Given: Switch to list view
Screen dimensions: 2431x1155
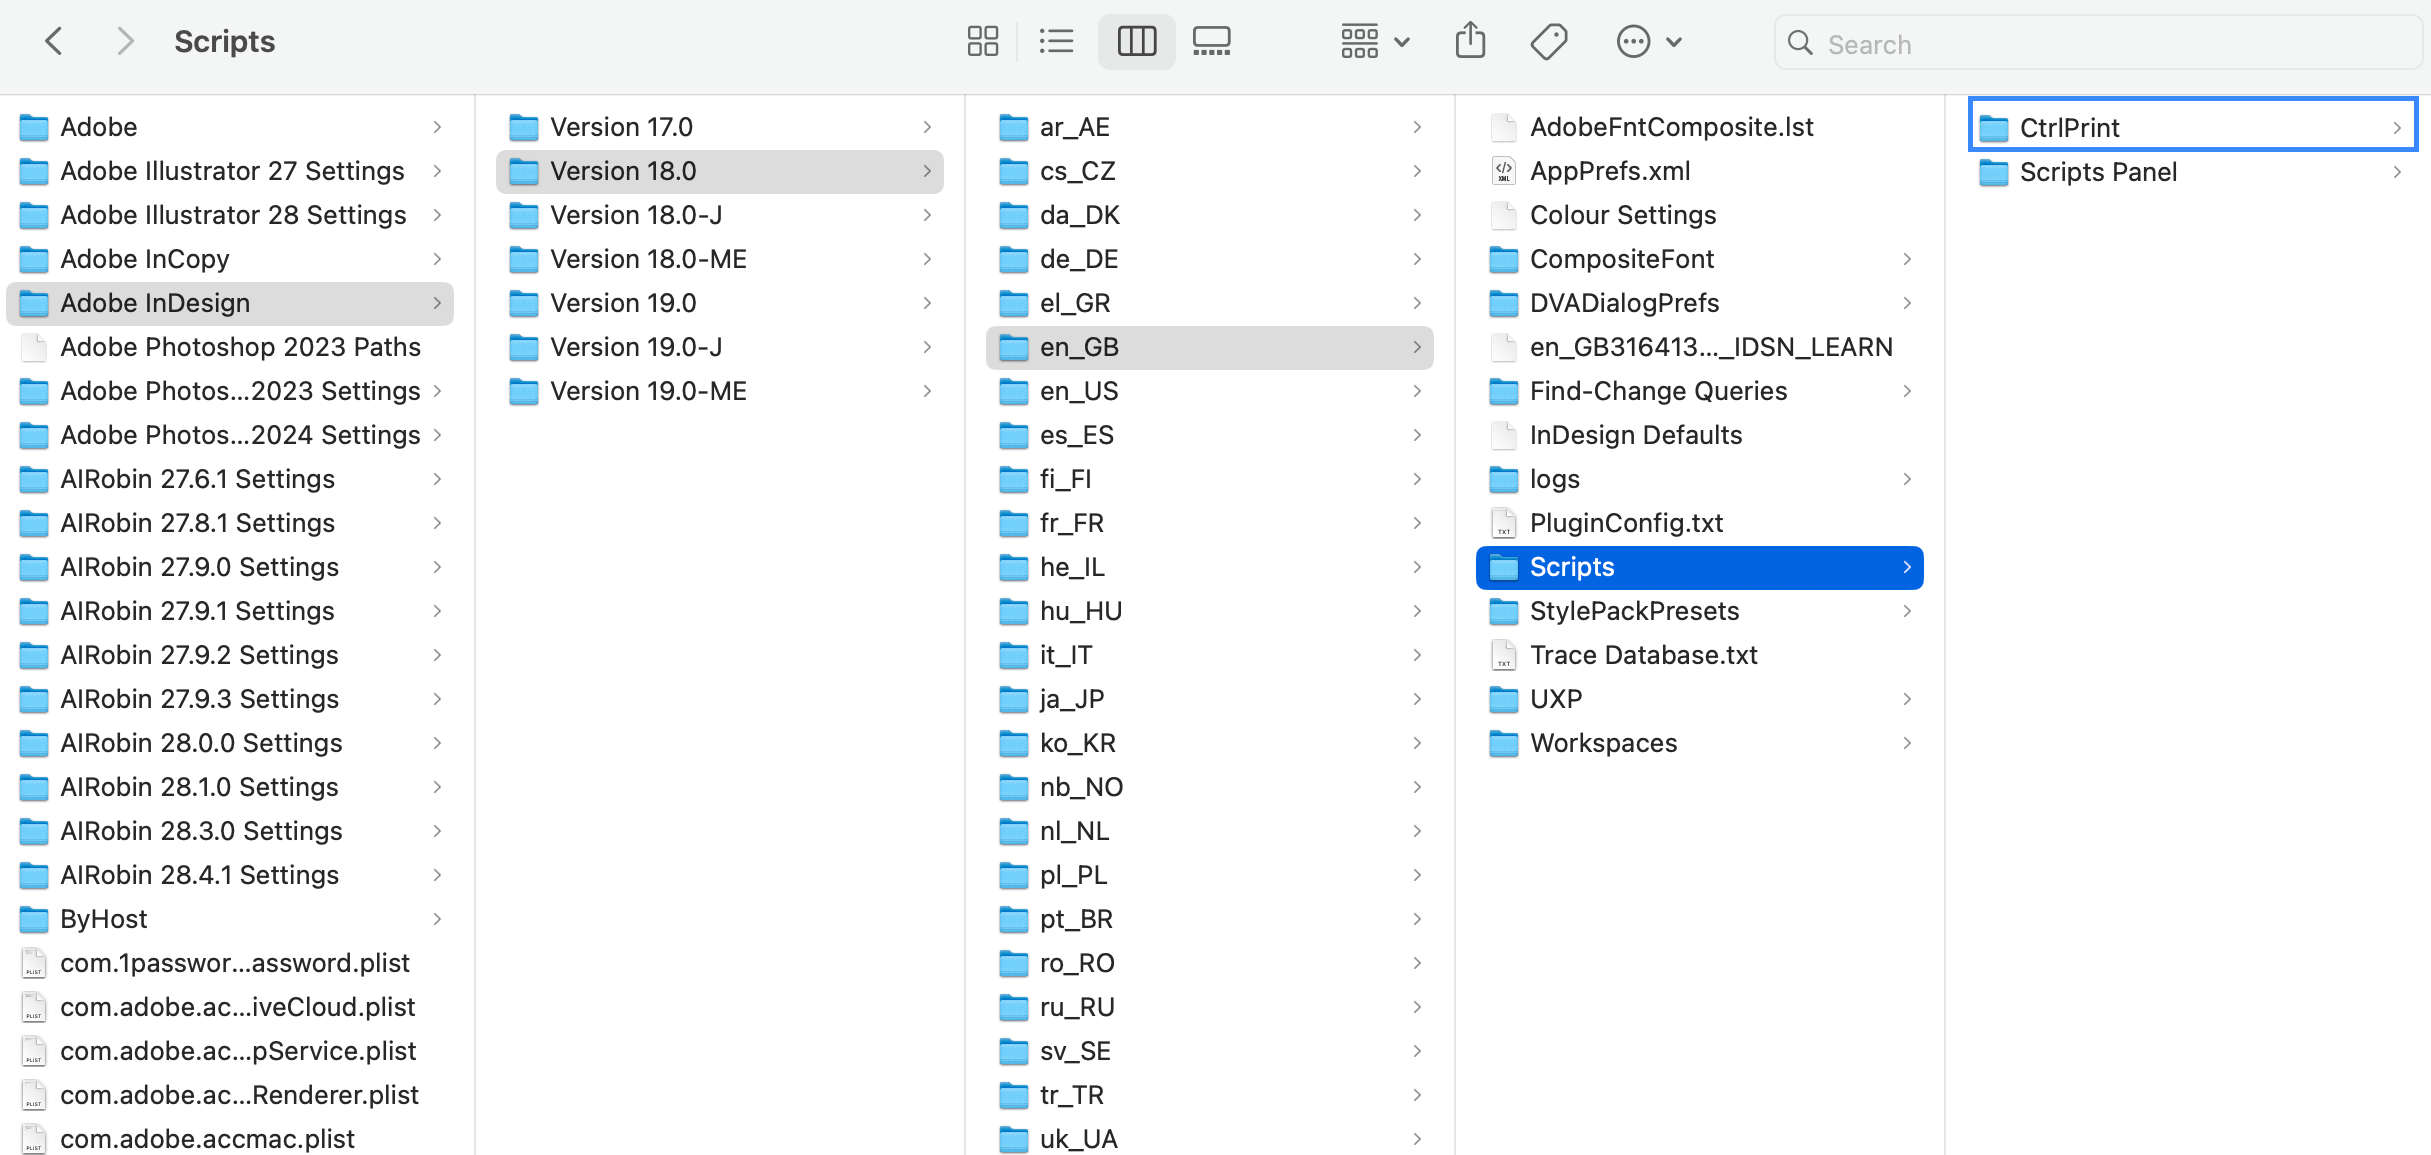Looking at the screenshot, I should (x=1056, y=42).
